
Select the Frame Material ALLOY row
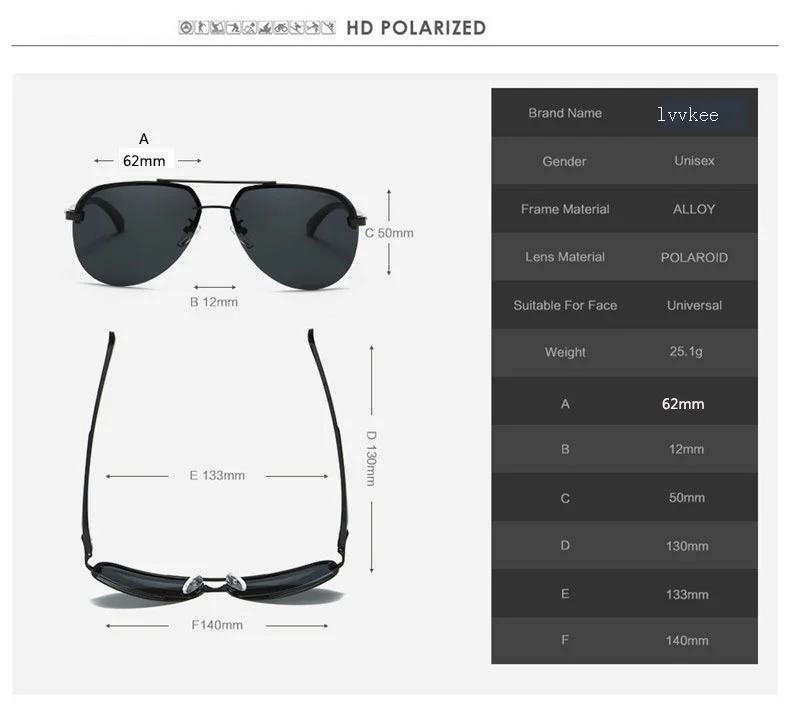(624, 209)
